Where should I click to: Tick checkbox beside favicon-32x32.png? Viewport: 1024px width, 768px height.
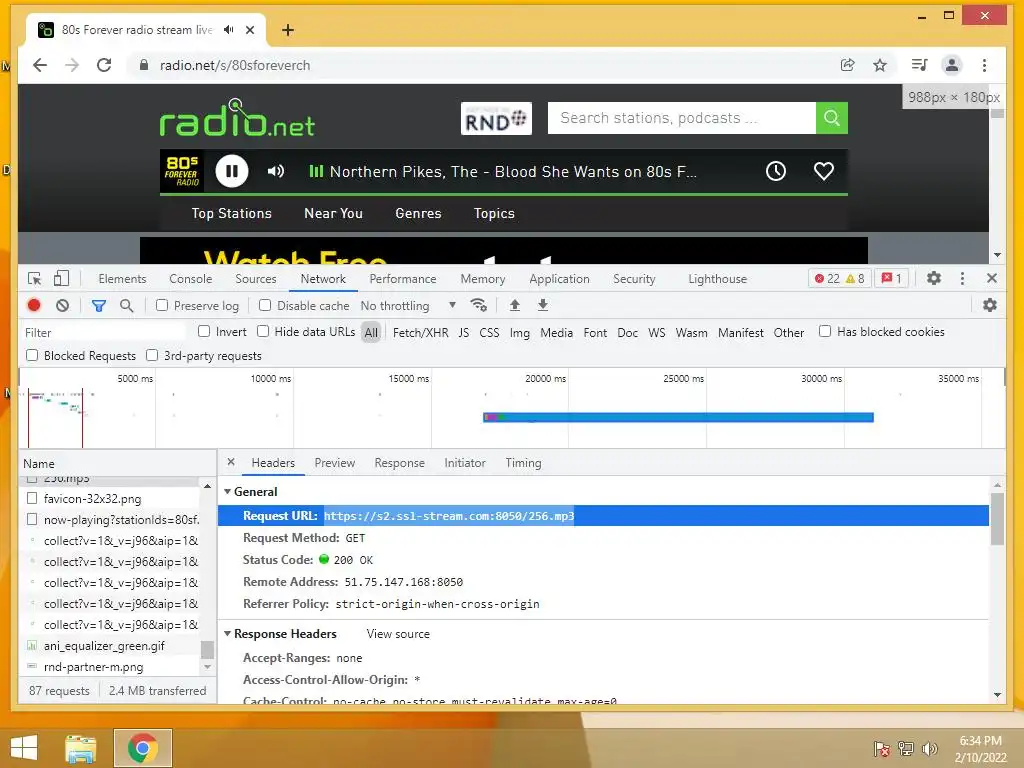click(x=31, y=498)
